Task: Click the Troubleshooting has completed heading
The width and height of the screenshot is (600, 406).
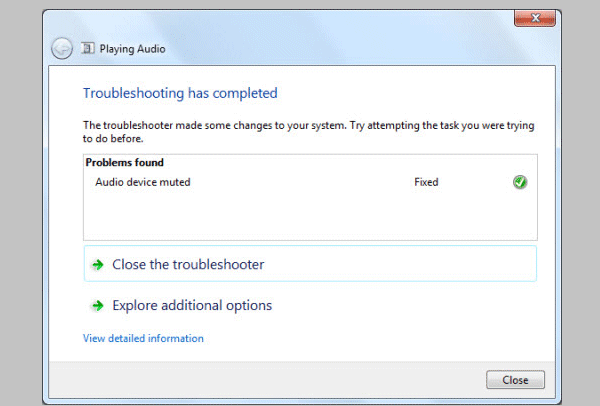Action: [180, 93]
